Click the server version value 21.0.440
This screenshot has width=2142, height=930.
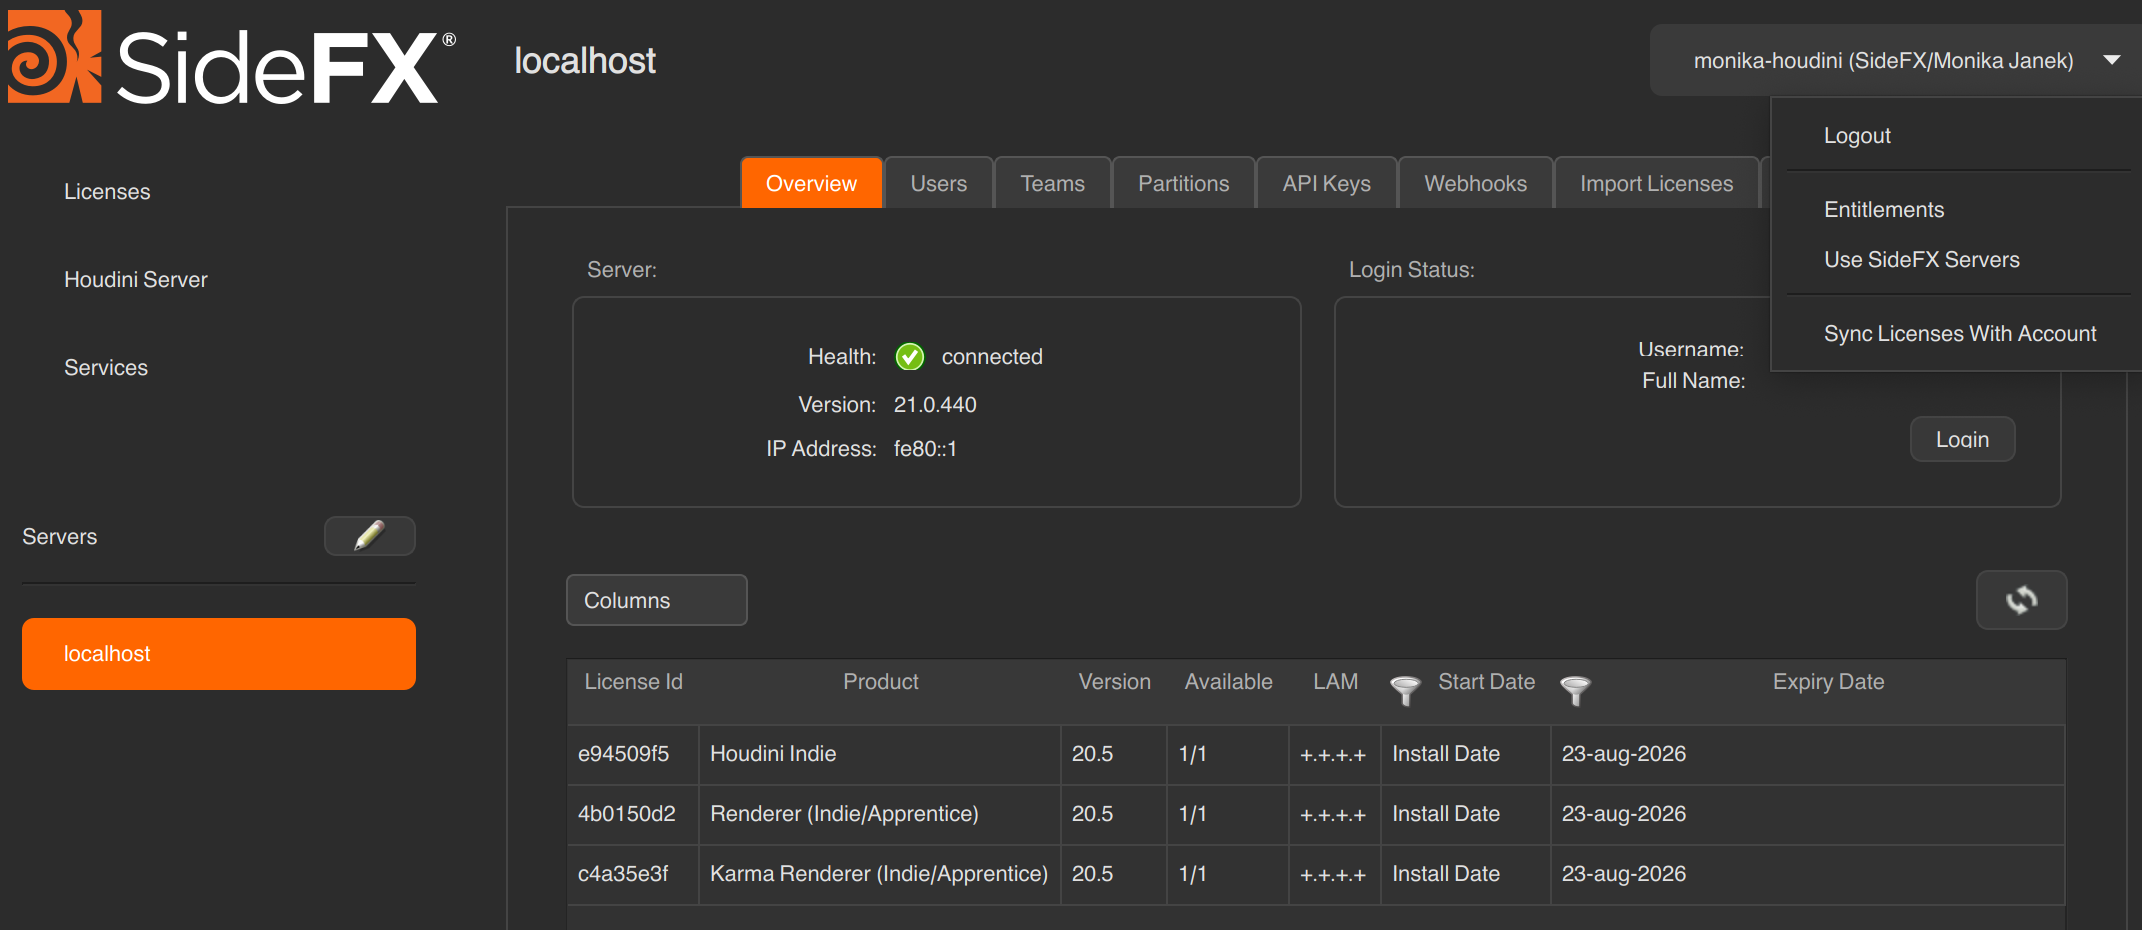point(935,405)
